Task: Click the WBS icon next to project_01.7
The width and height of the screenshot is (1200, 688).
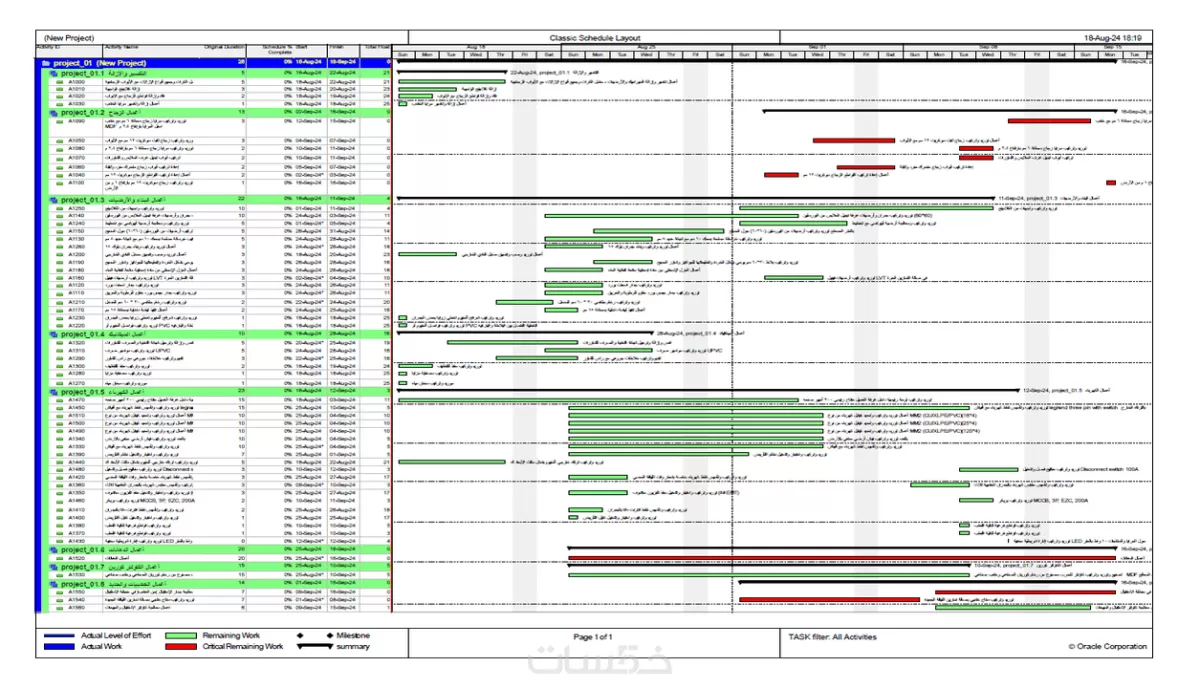Action: (x=53, y=567)
